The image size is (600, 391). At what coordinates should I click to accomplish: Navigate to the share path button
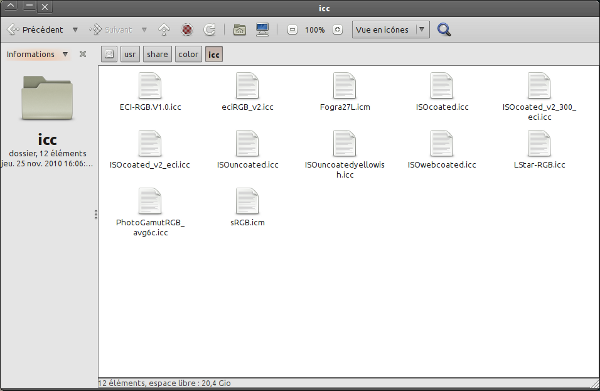click(x=157, y=54)
